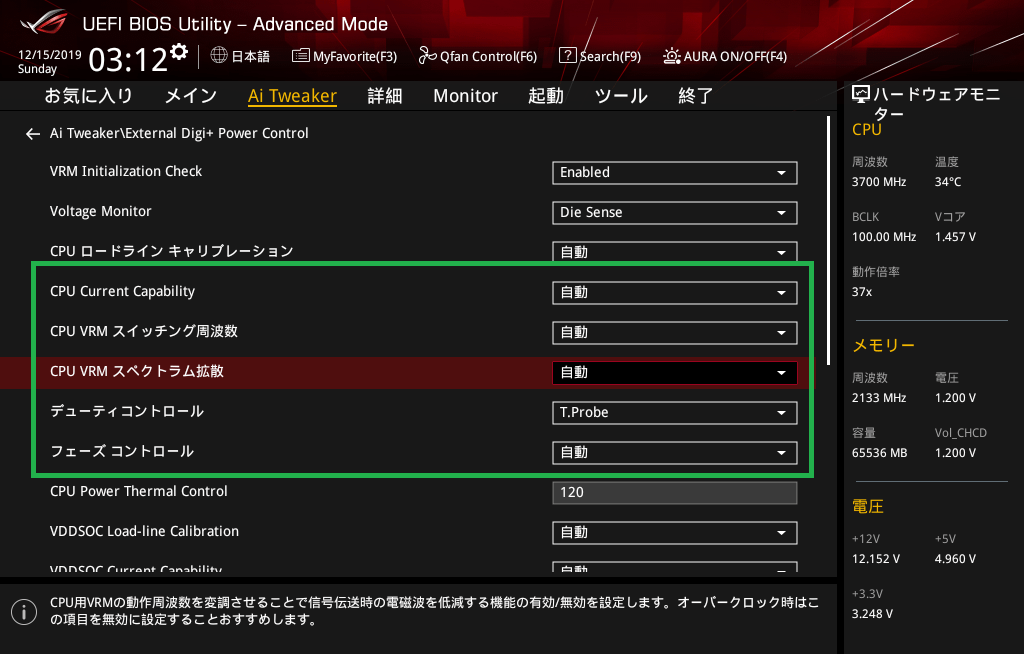The image size is (1024, 654).
Task: Click CPU Power Thermal Control value field
Action: 674,492
